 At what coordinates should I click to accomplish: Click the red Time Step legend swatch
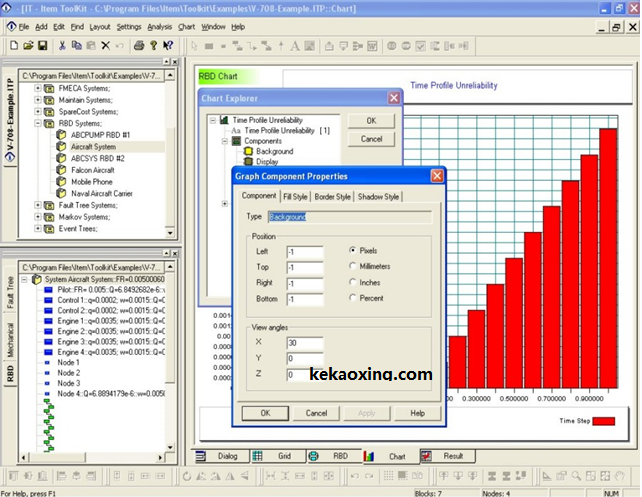click(x=603, y=421)
